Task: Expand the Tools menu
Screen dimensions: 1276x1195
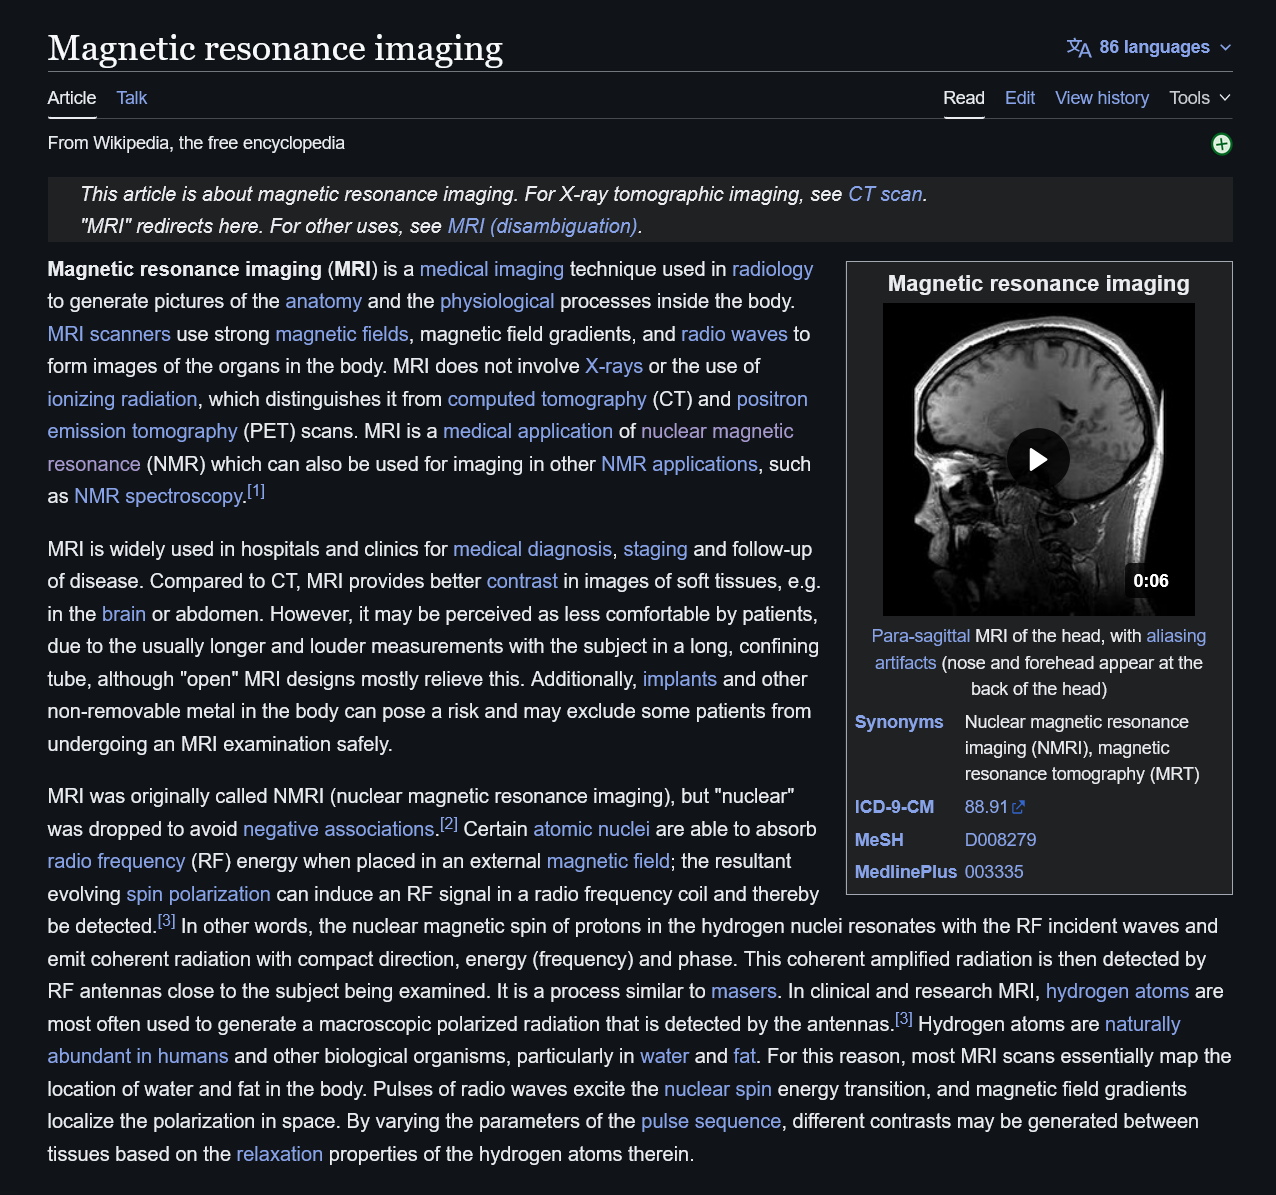Action: [x=1200, y=98]
